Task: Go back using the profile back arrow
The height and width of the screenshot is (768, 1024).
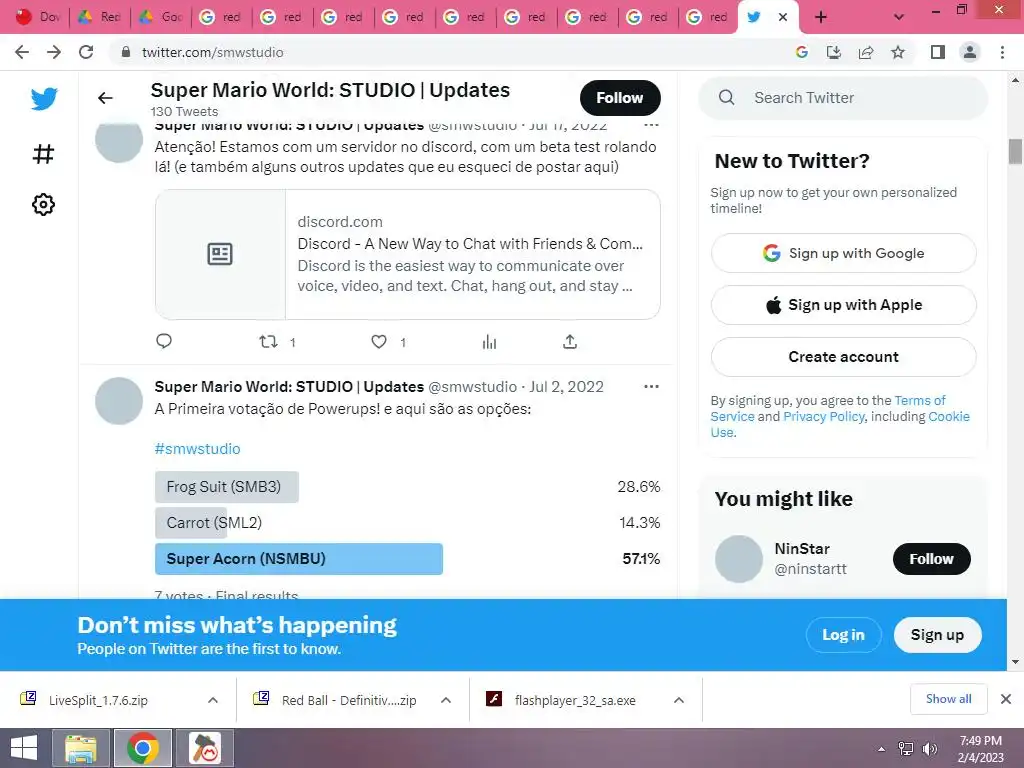Action: [105, 98]
